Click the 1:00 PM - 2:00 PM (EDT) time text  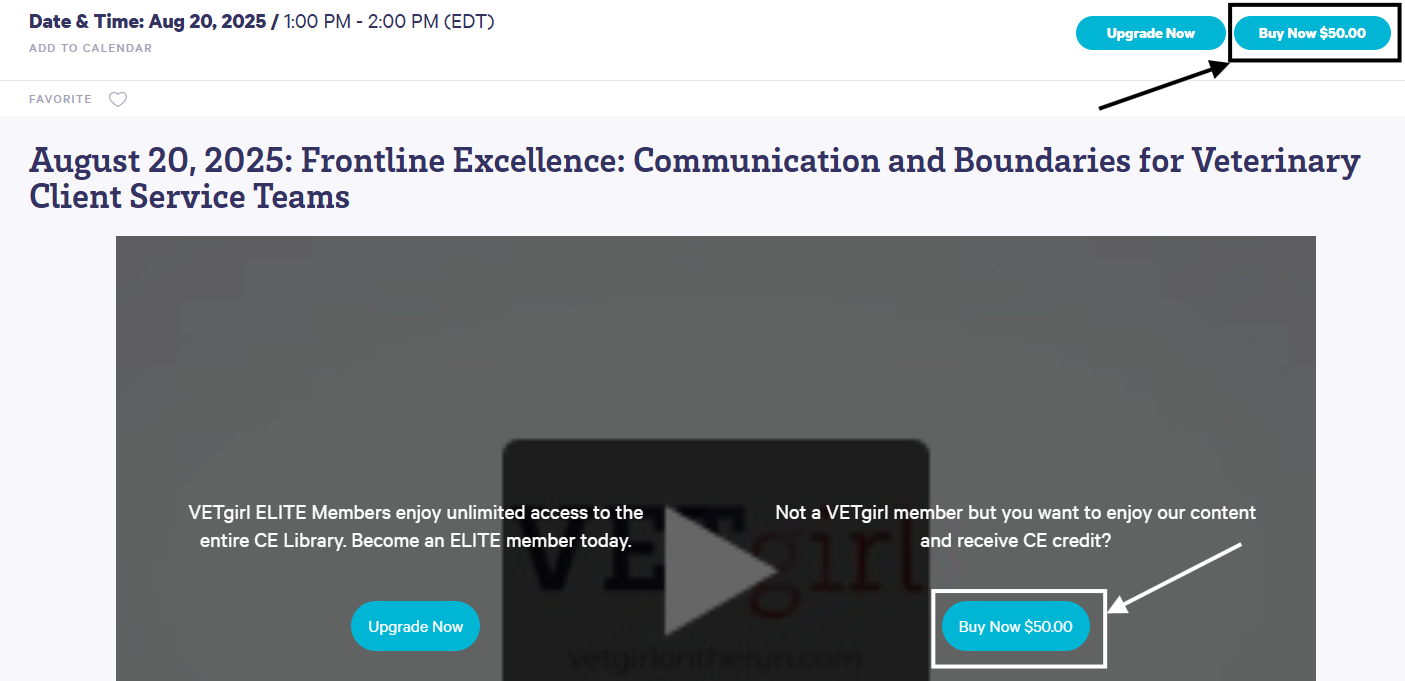tap(388, 21)
